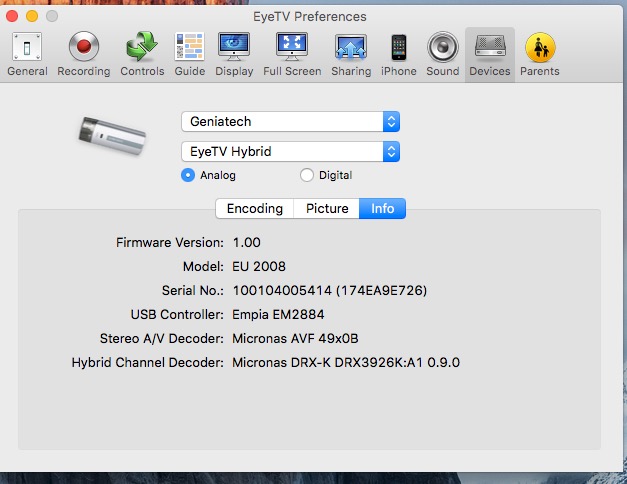
Task: Click the red close window button
Action: (x=12, y=16)
